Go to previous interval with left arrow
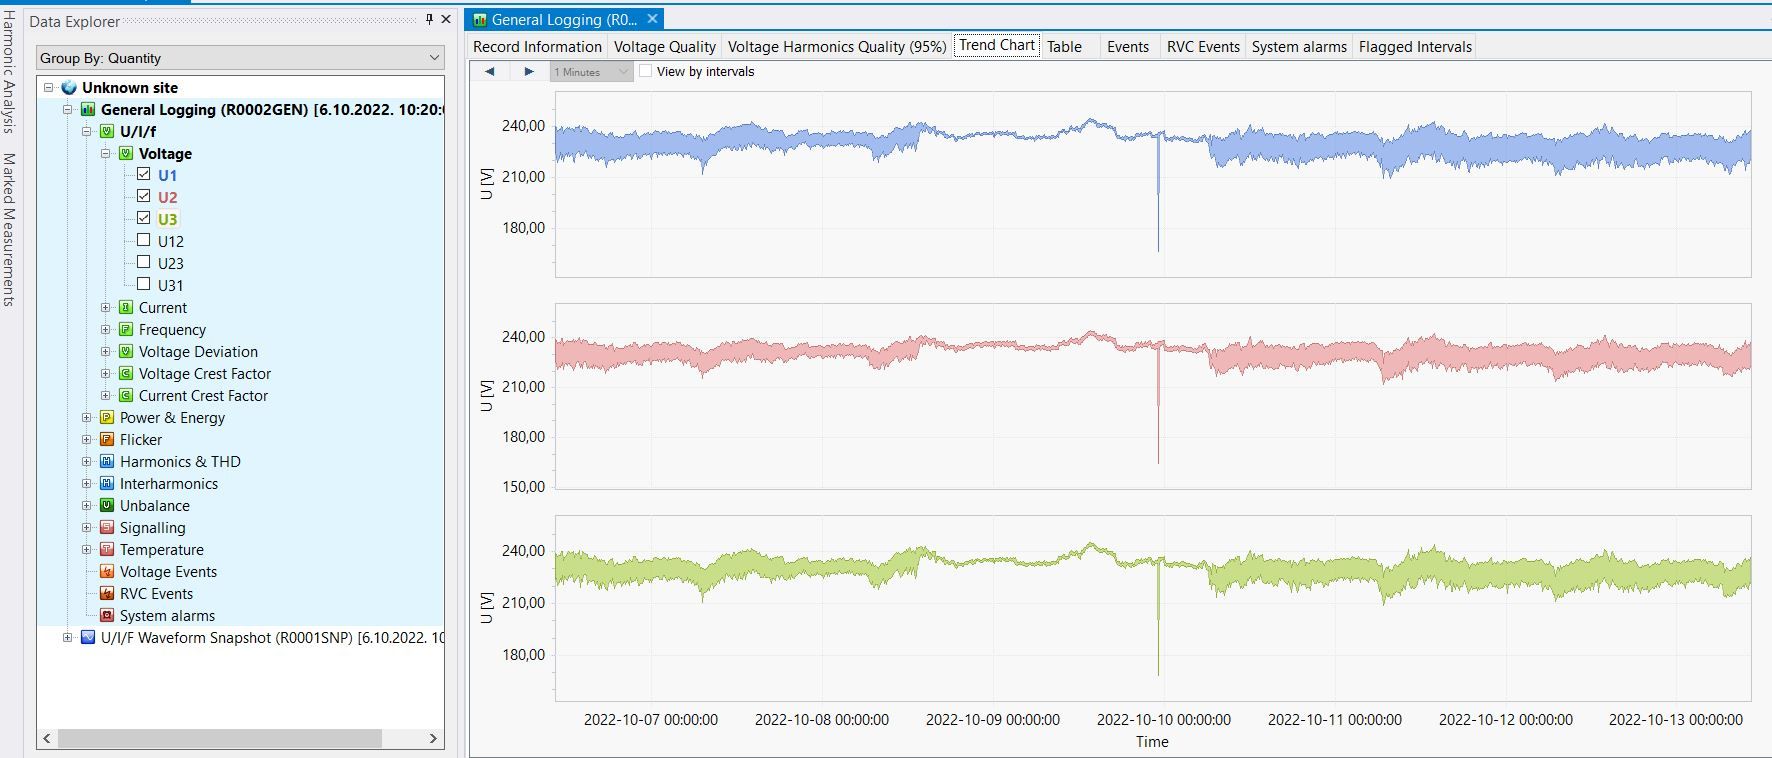 point(489,72)
